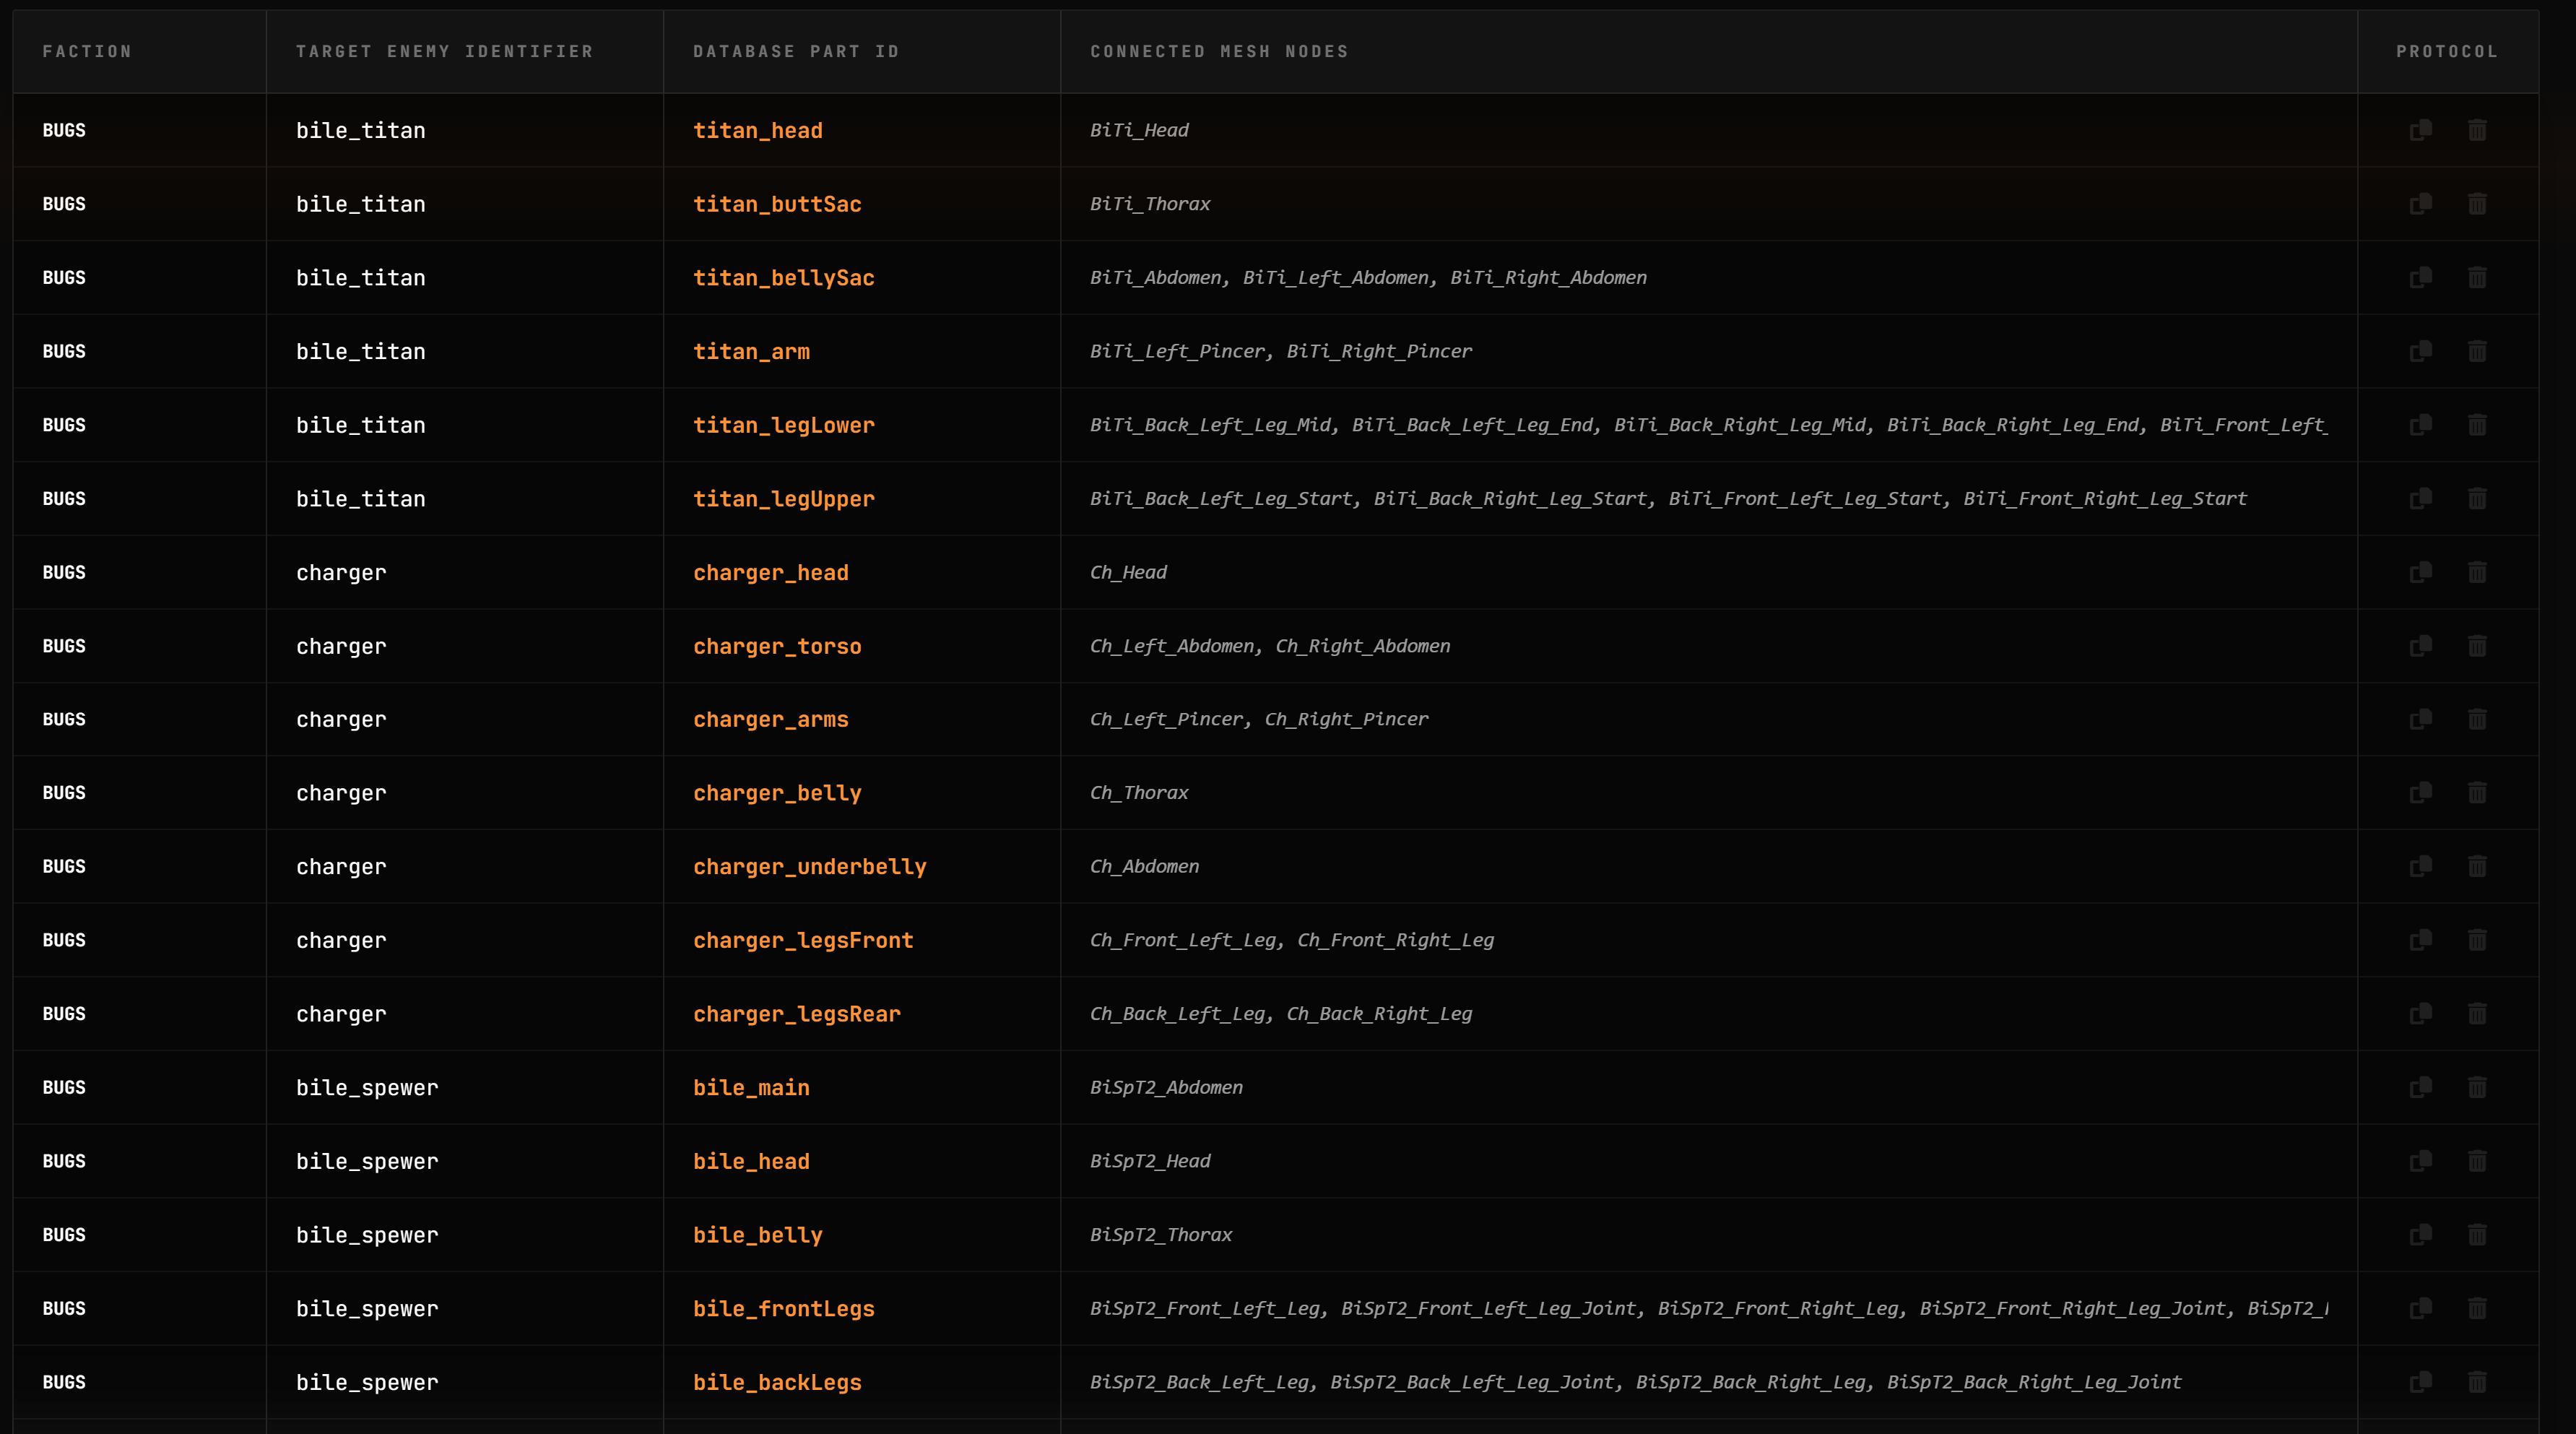Delete the titan_buttSac row
This screenshot has height=1434, width=2576.
pos(2477,204)
